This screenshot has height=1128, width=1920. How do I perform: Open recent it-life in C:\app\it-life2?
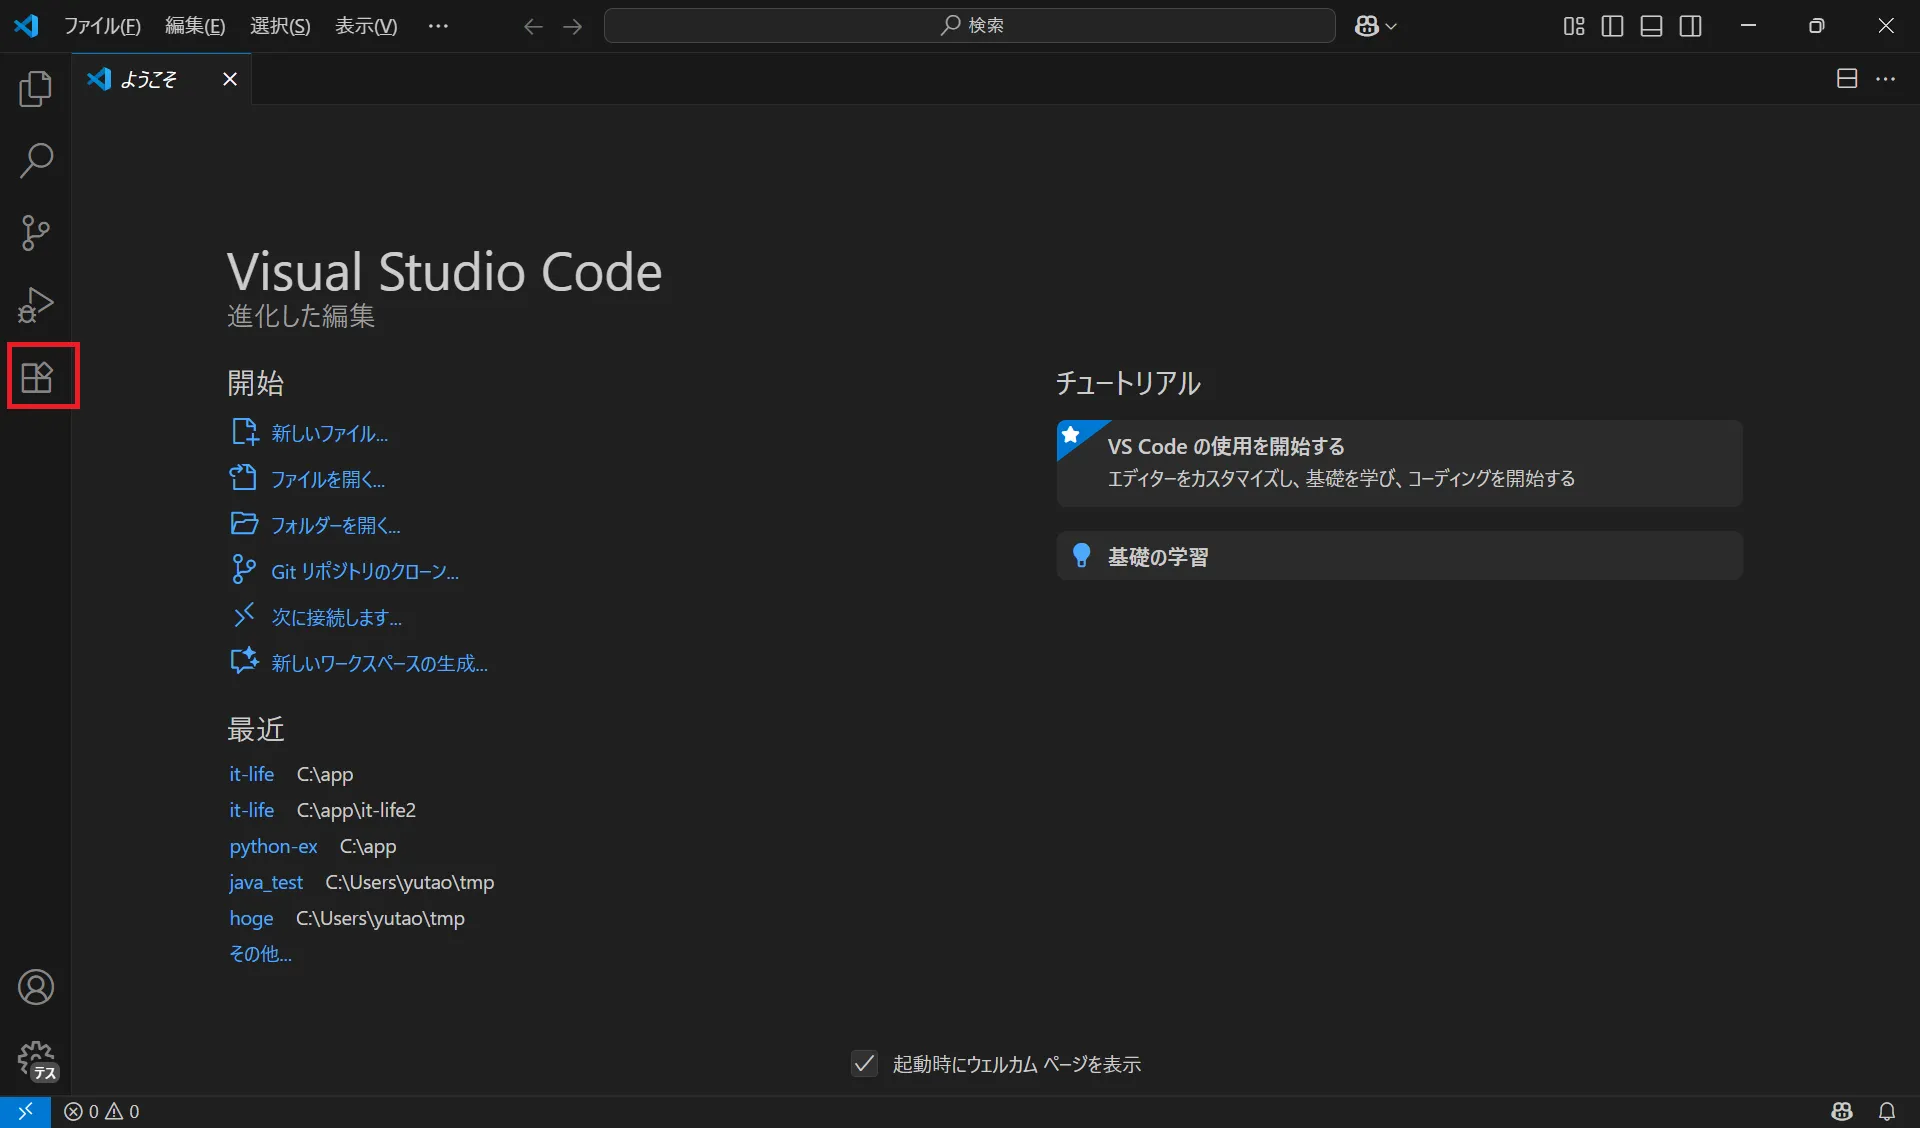(252, 810)
